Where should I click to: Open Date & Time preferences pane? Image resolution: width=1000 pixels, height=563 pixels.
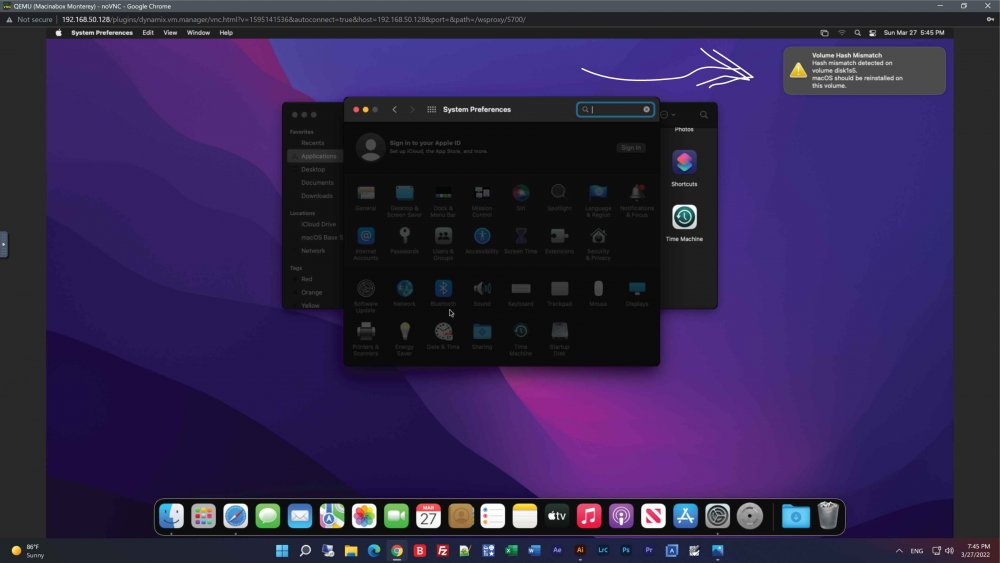coord(443,335)
